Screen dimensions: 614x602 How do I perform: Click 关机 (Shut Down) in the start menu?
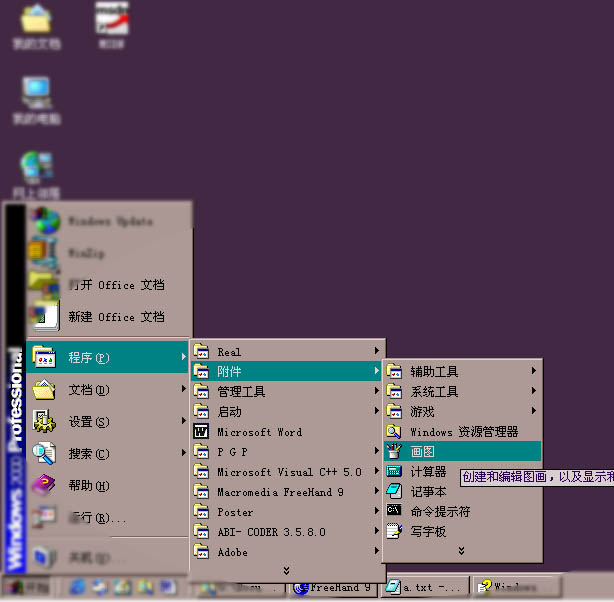pos(88,557)
